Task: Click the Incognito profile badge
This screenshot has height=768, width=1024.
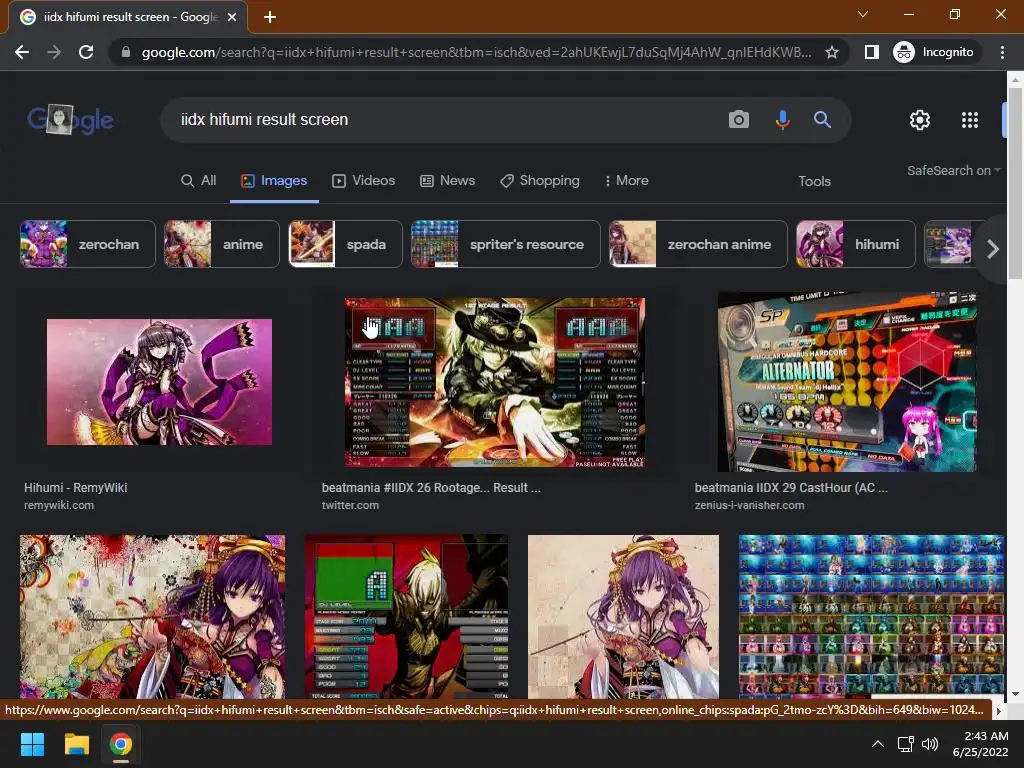Action: point(934,52)
